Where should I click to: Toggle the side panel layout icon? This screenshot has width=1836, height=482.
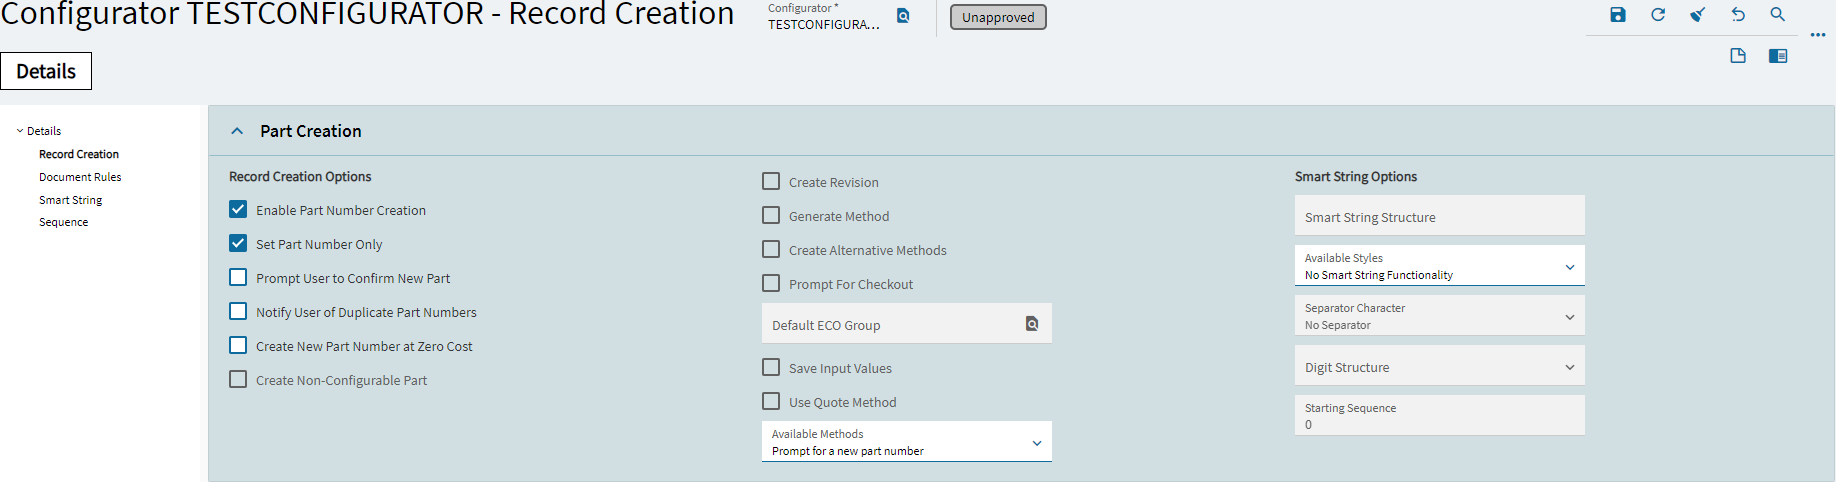1778,56
